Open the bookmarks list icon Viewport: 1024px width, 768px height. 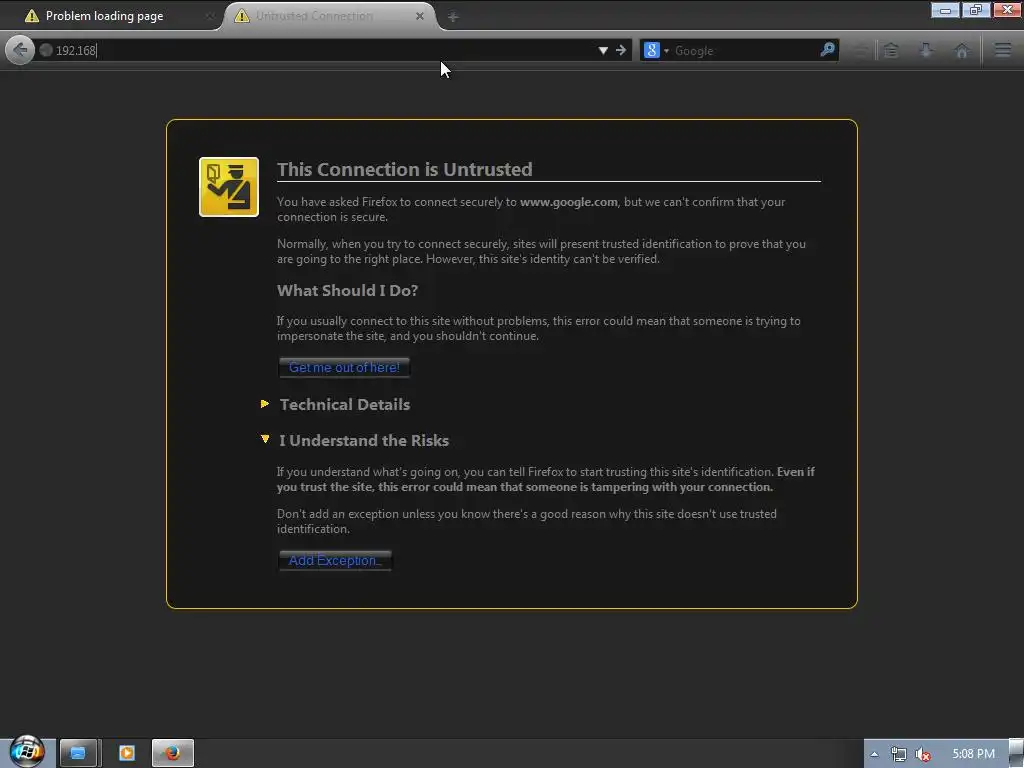[891, 50]
